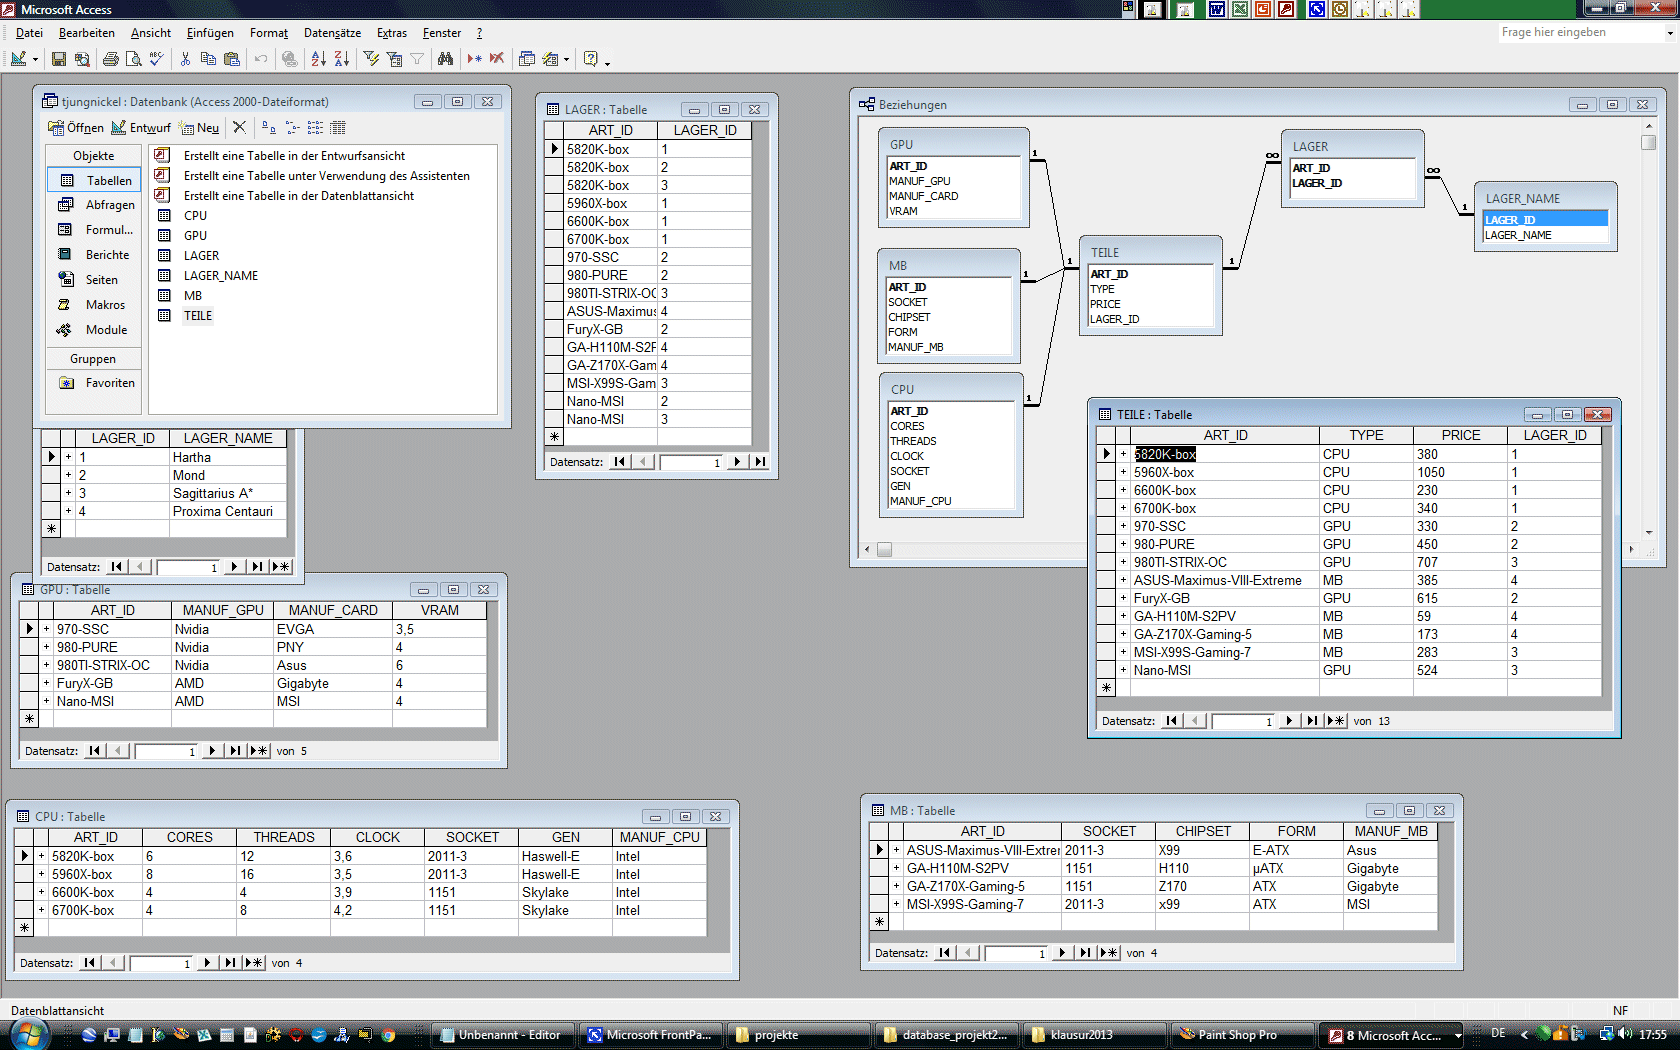1680x1050 pixels.
Task: Switch database window to large icons view
Action: point(268,127)
